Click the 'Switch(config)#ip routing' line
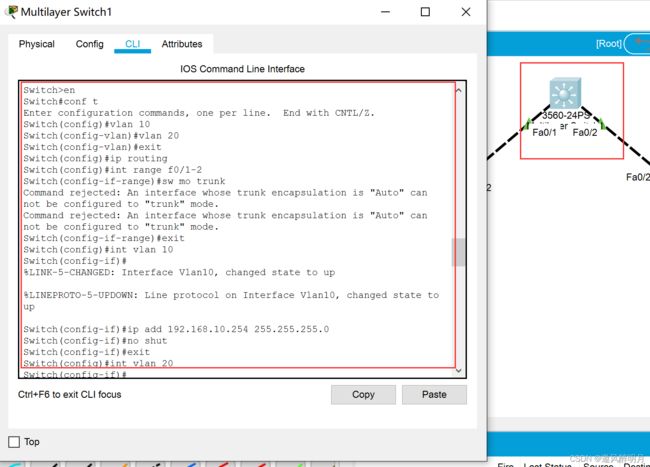Screen dimensions: 650x467 click(x=95, y=159)
